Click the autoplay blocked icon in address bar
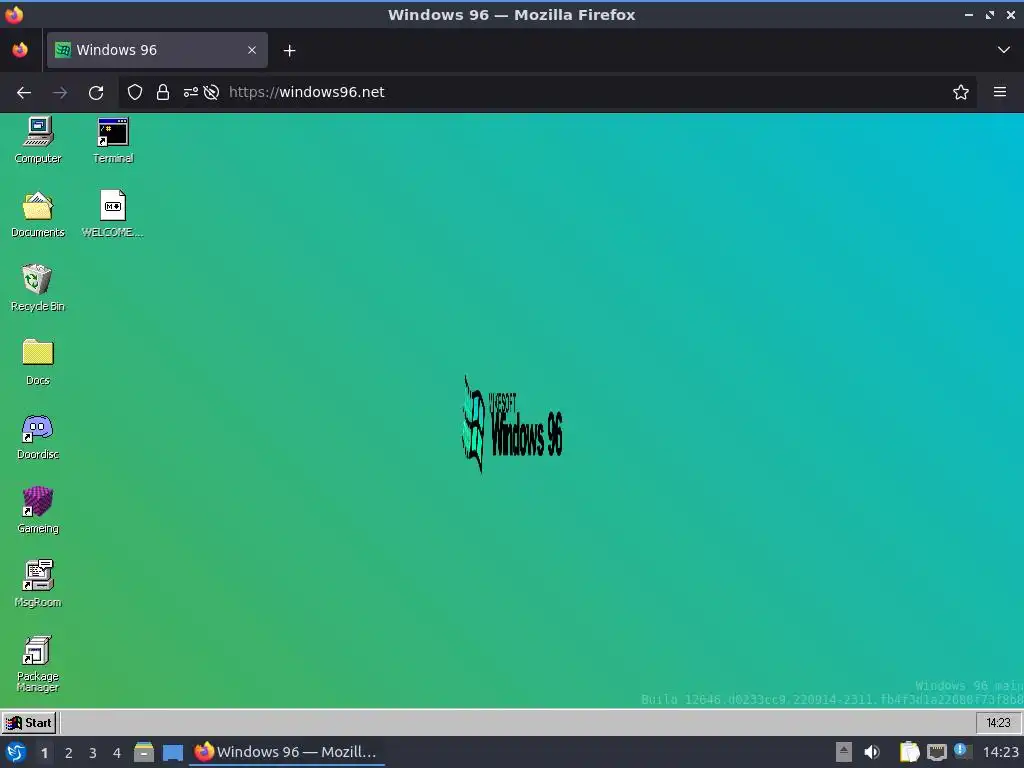 211,92
